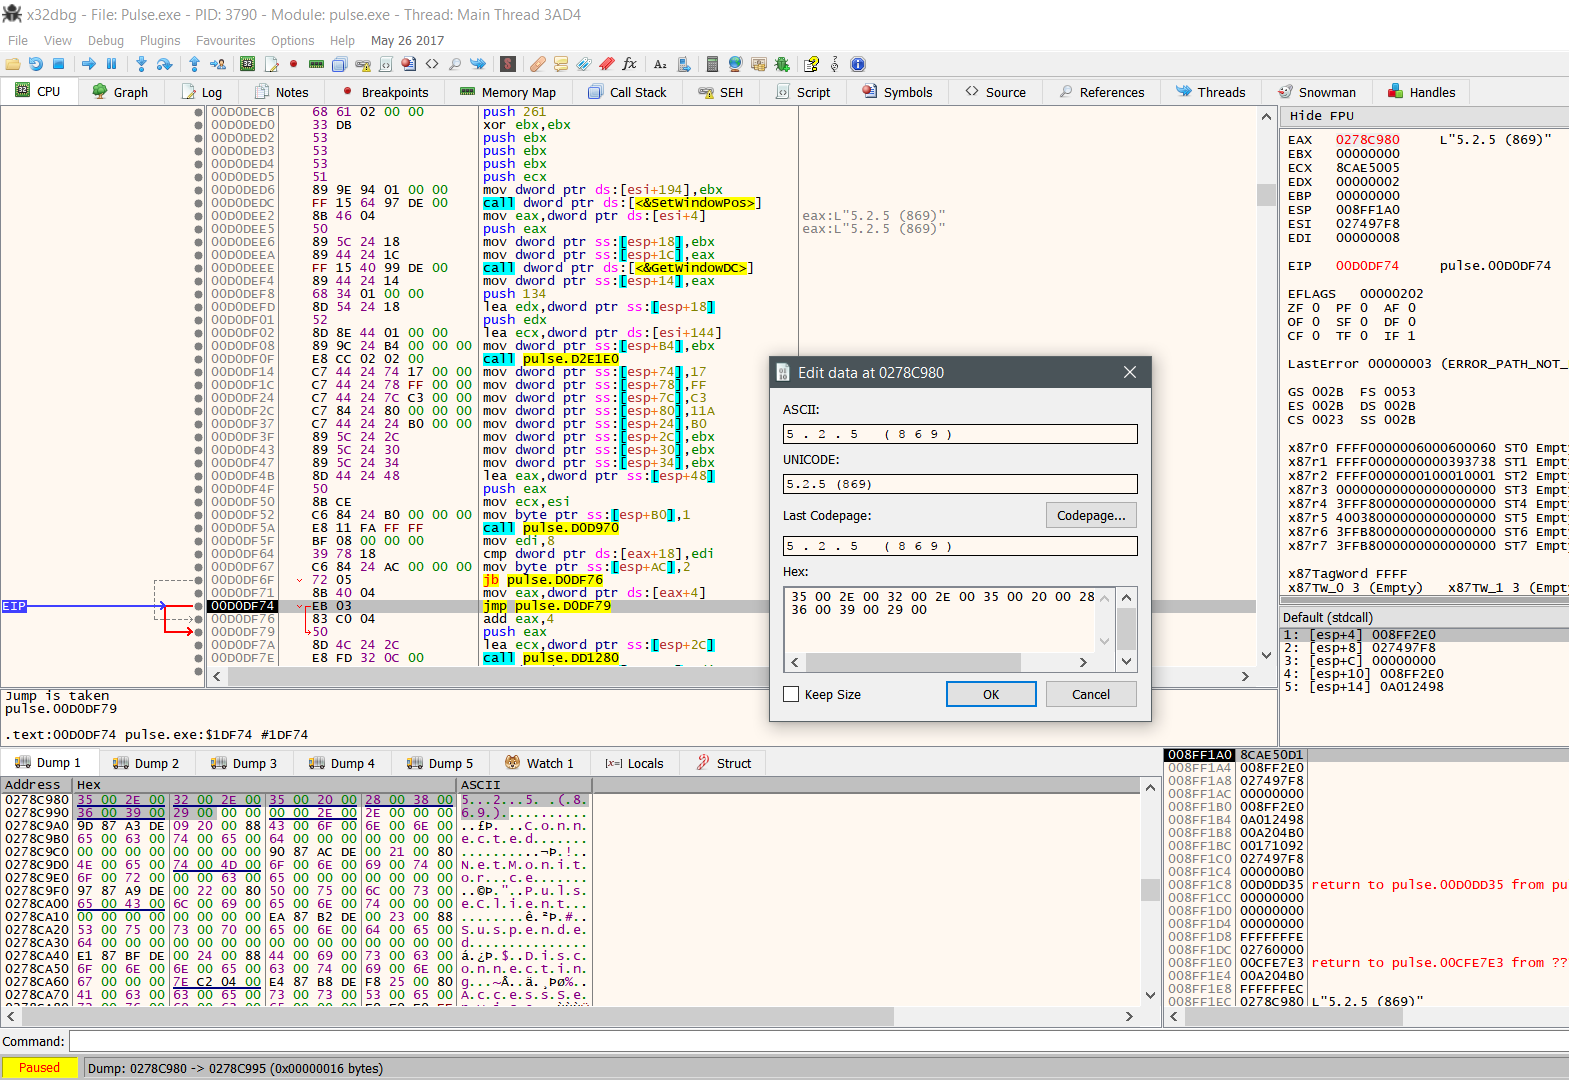Click the blue About info icon
The image size is (1569, 1080).
pyautogui.click(x=858, y=64)
